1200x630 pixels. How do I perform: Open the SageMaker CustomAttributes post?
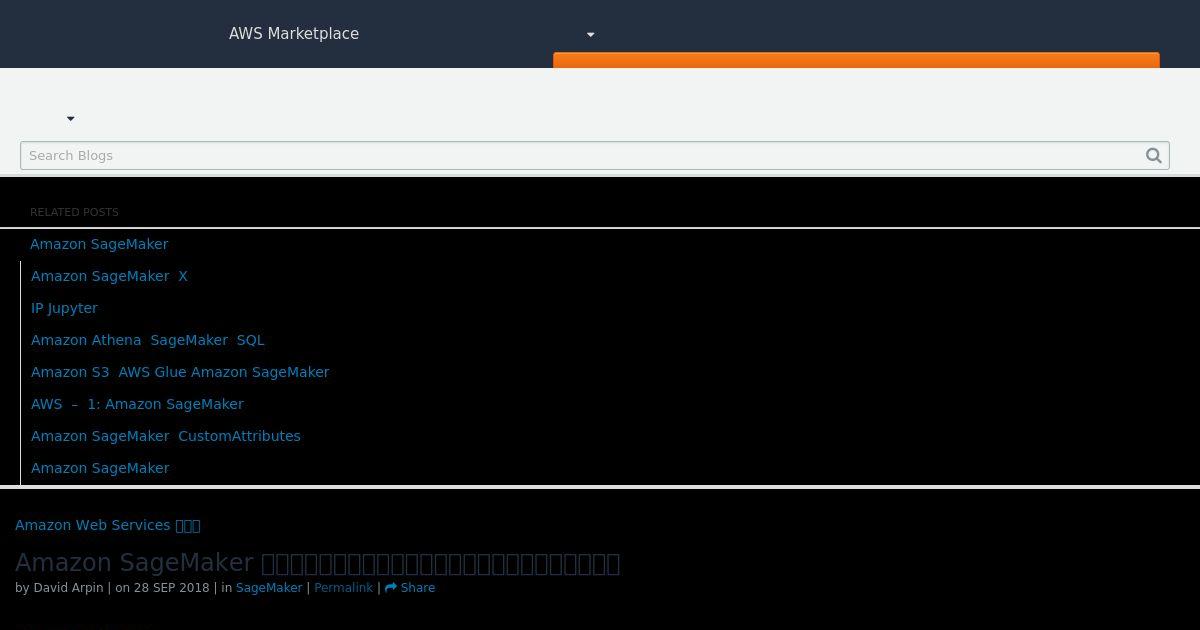click(x=166, y=436)
